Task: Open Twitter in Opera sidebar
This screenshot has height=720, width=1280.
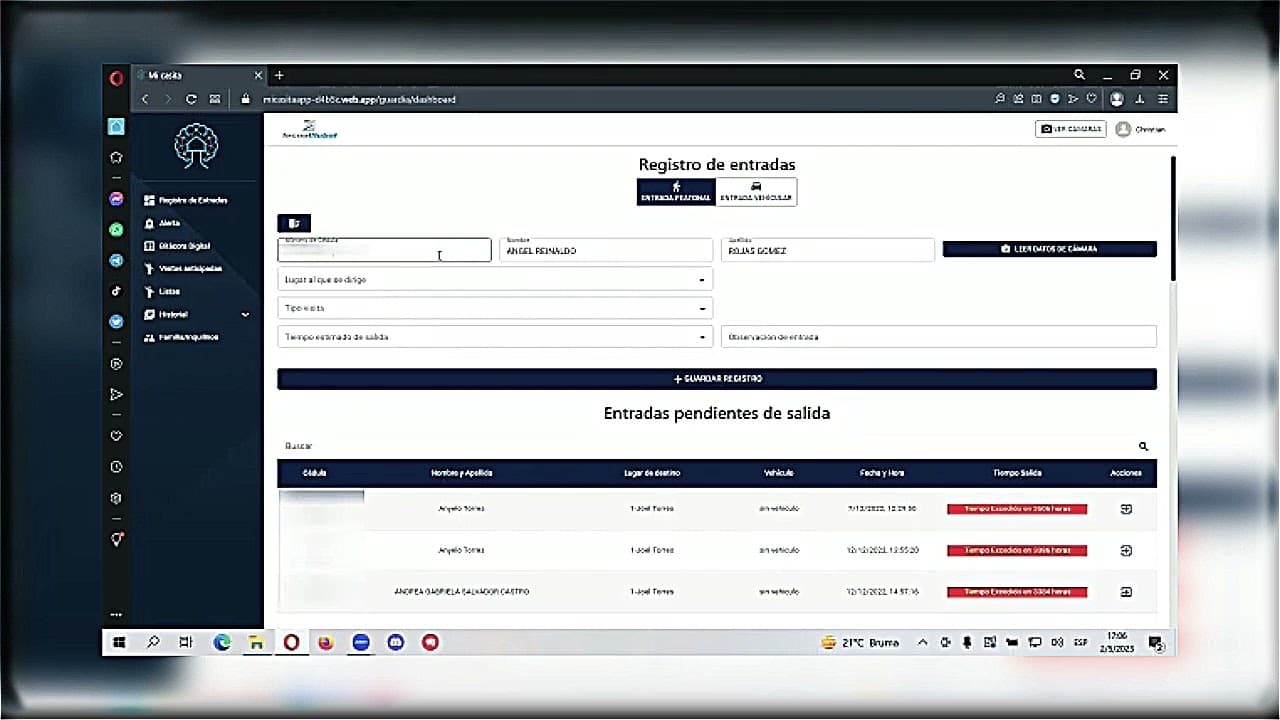Action: click(116, 322)
